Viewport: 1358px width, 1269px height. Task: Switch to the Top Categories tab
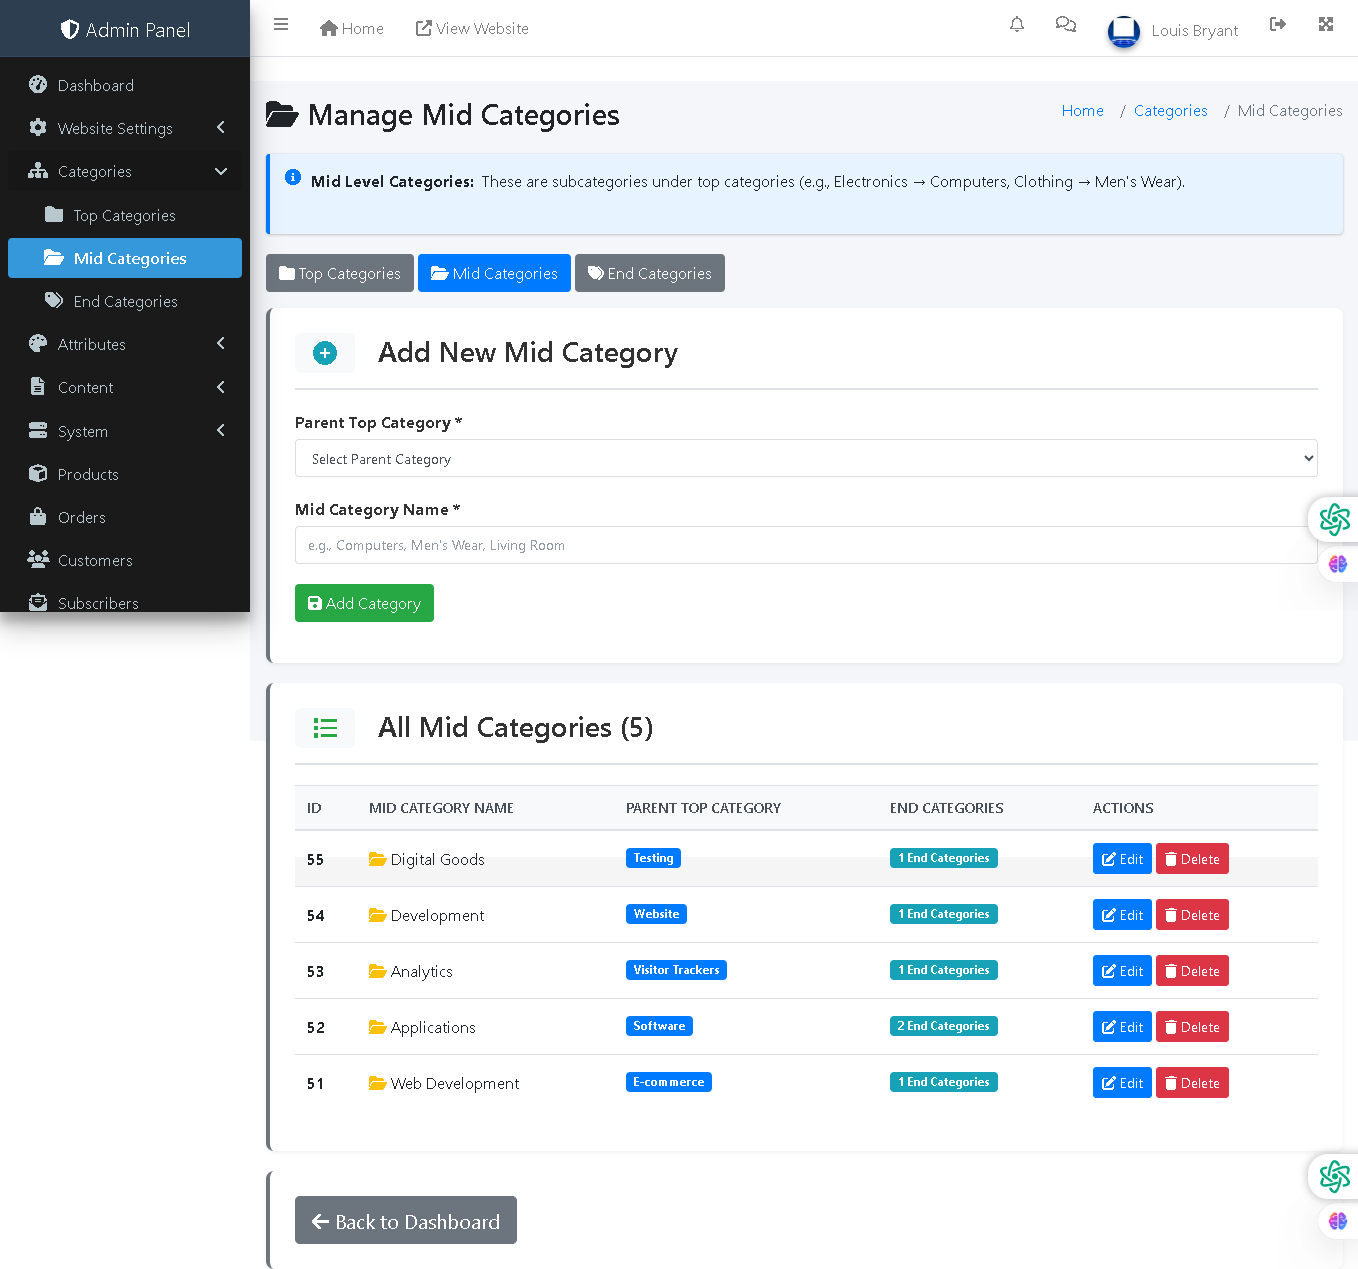[x=340, y=273]
